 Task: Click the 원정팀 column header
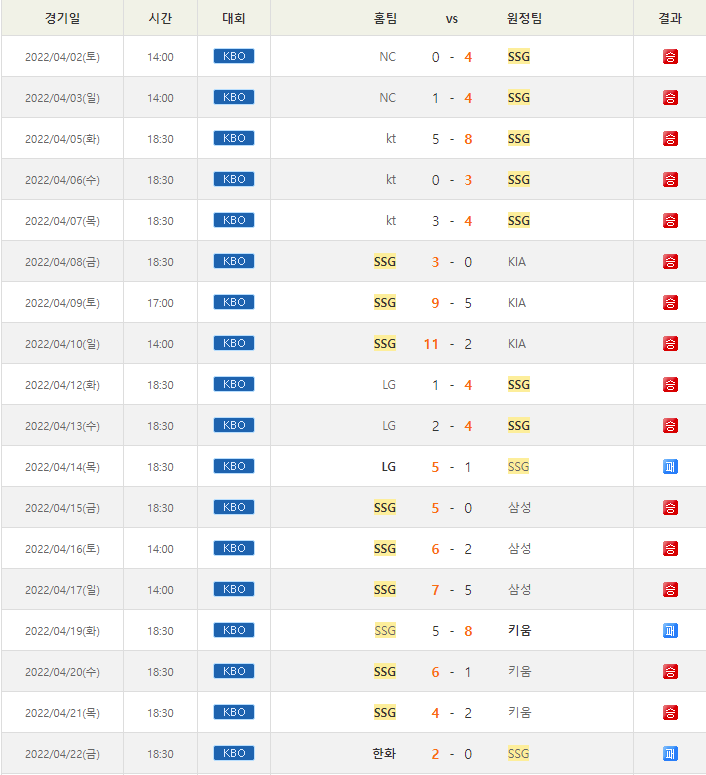click(x=524, y=18)
